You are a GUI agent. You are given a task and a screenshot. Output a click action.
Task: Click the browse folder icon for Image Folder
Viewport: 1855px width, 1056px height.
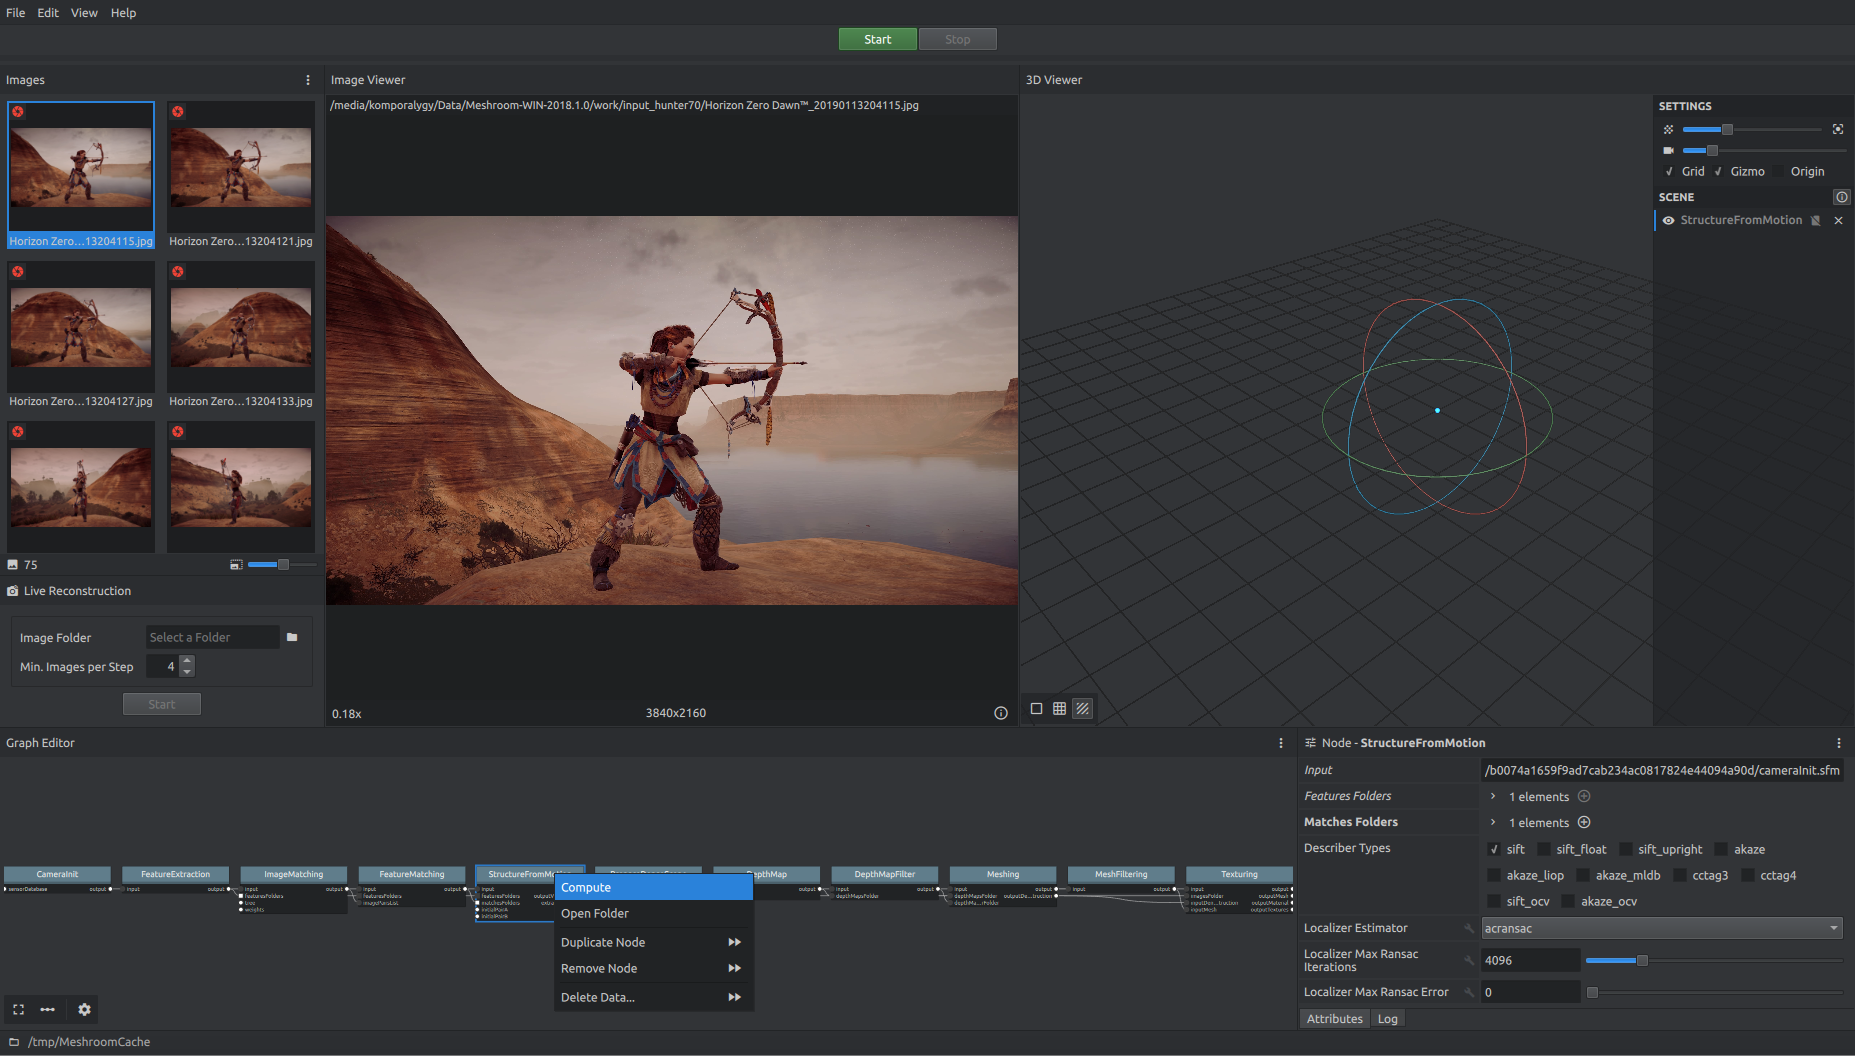[x=292, y=637]
